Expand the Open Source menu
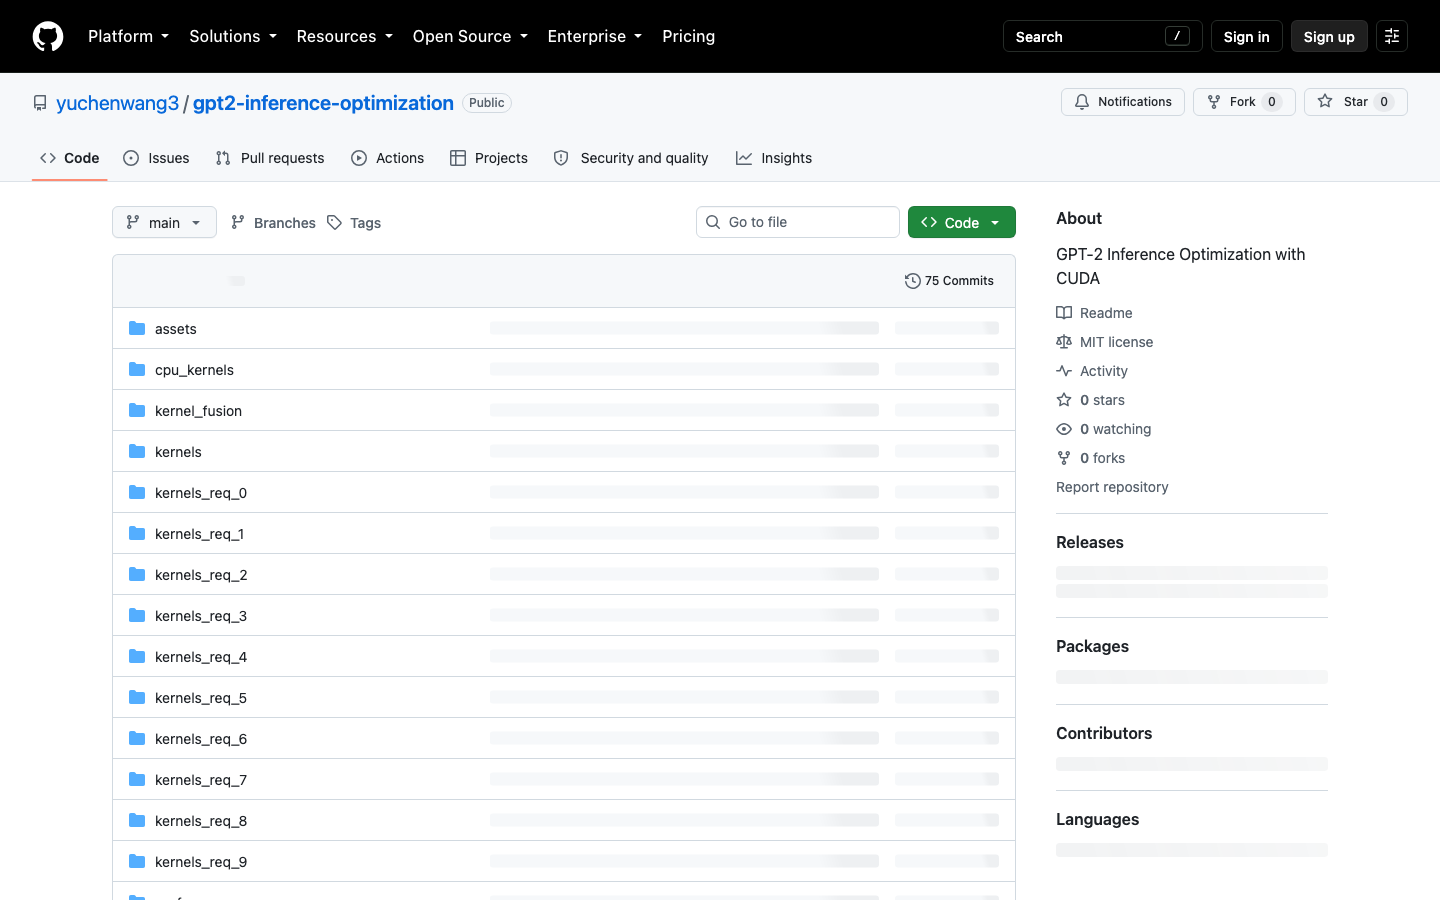1440x900 pixels. tap(470, 36)
